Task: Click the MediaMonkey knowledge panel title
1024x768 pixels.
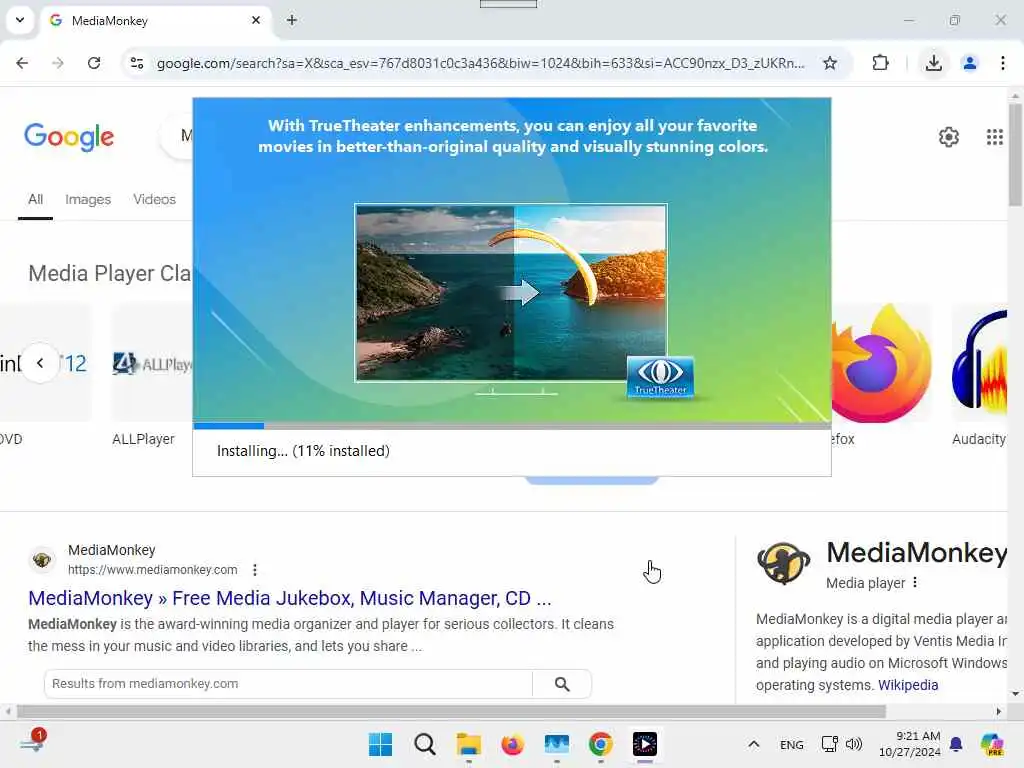Action: tap(916, 553)
